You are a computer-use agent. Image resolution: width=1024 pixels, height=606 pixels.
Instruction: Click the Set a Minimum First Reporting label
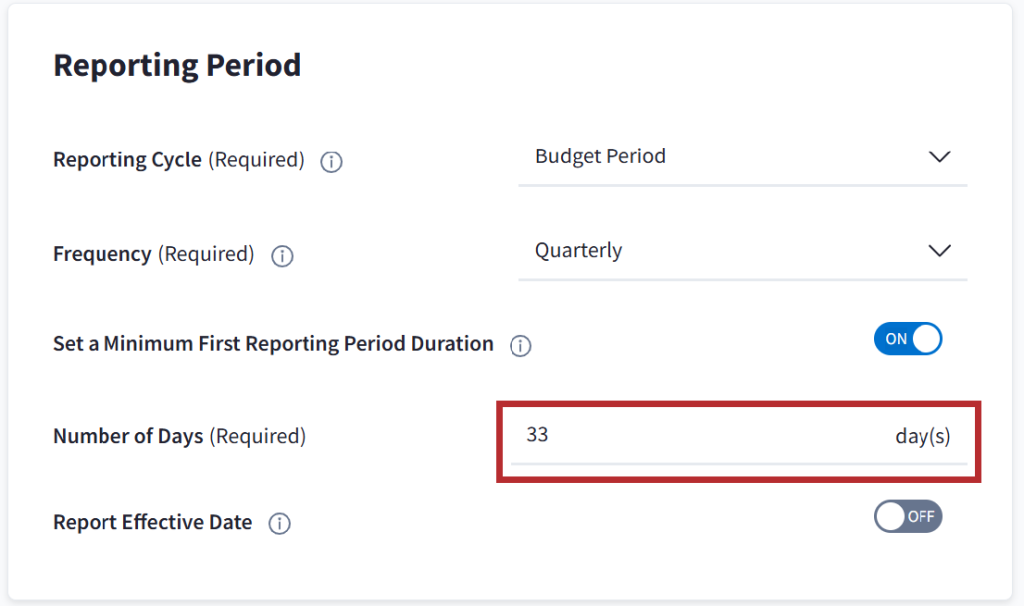(273, 344)
